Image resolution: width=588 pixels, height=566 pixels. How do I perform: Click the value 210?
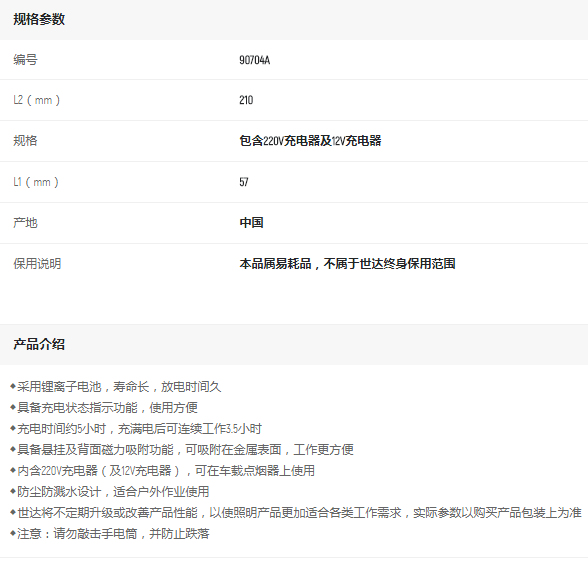pos(246,100)
